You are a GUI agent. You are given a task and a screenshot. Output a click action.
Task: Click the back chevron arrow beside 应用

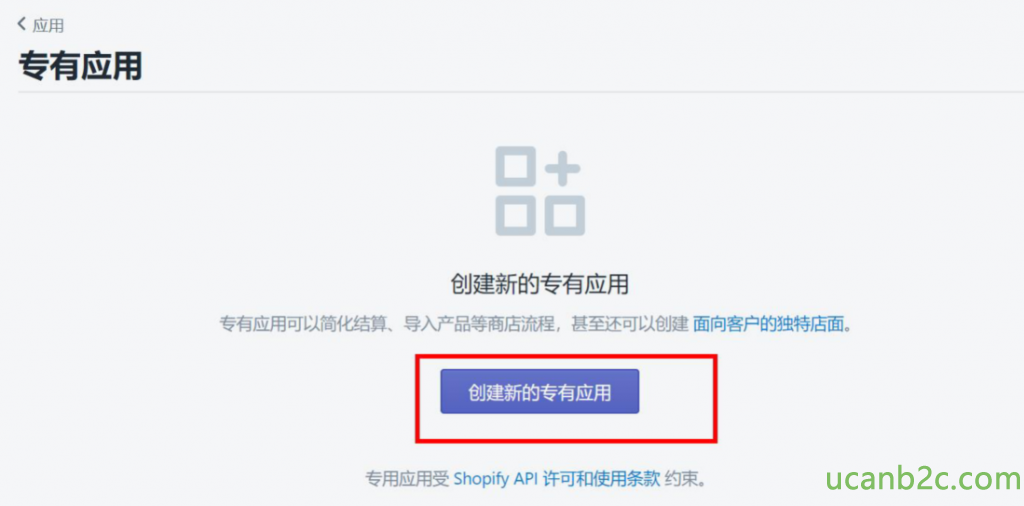point(22,25)
